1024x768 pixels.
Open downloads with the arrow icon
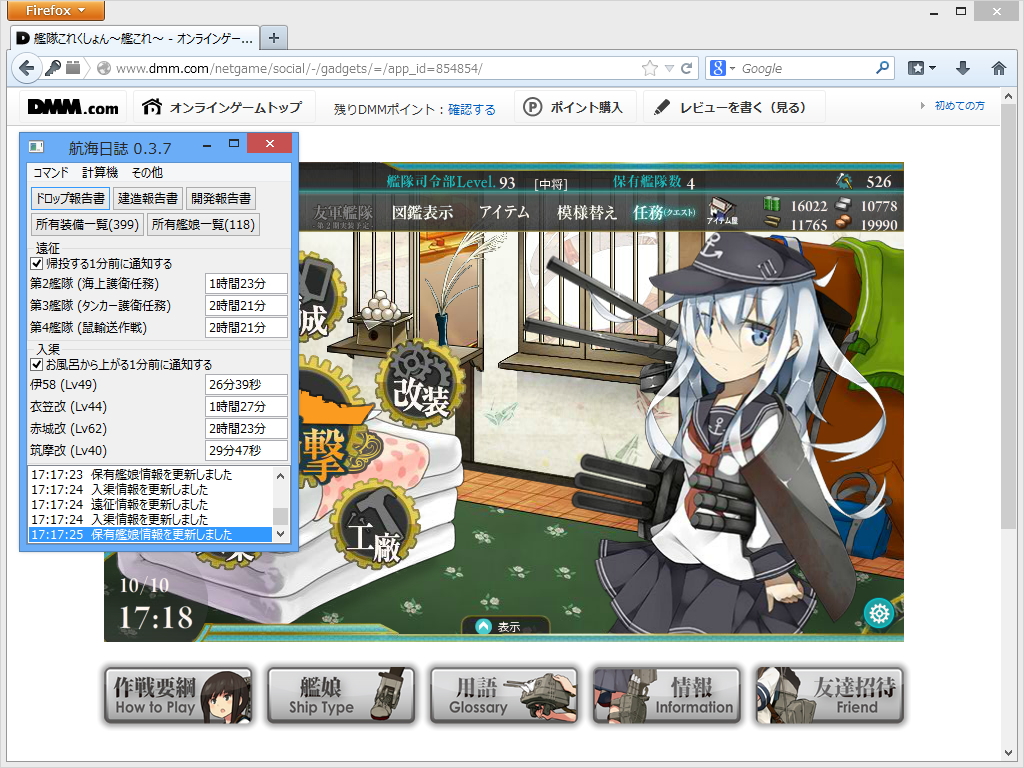[x=962, y=68]
